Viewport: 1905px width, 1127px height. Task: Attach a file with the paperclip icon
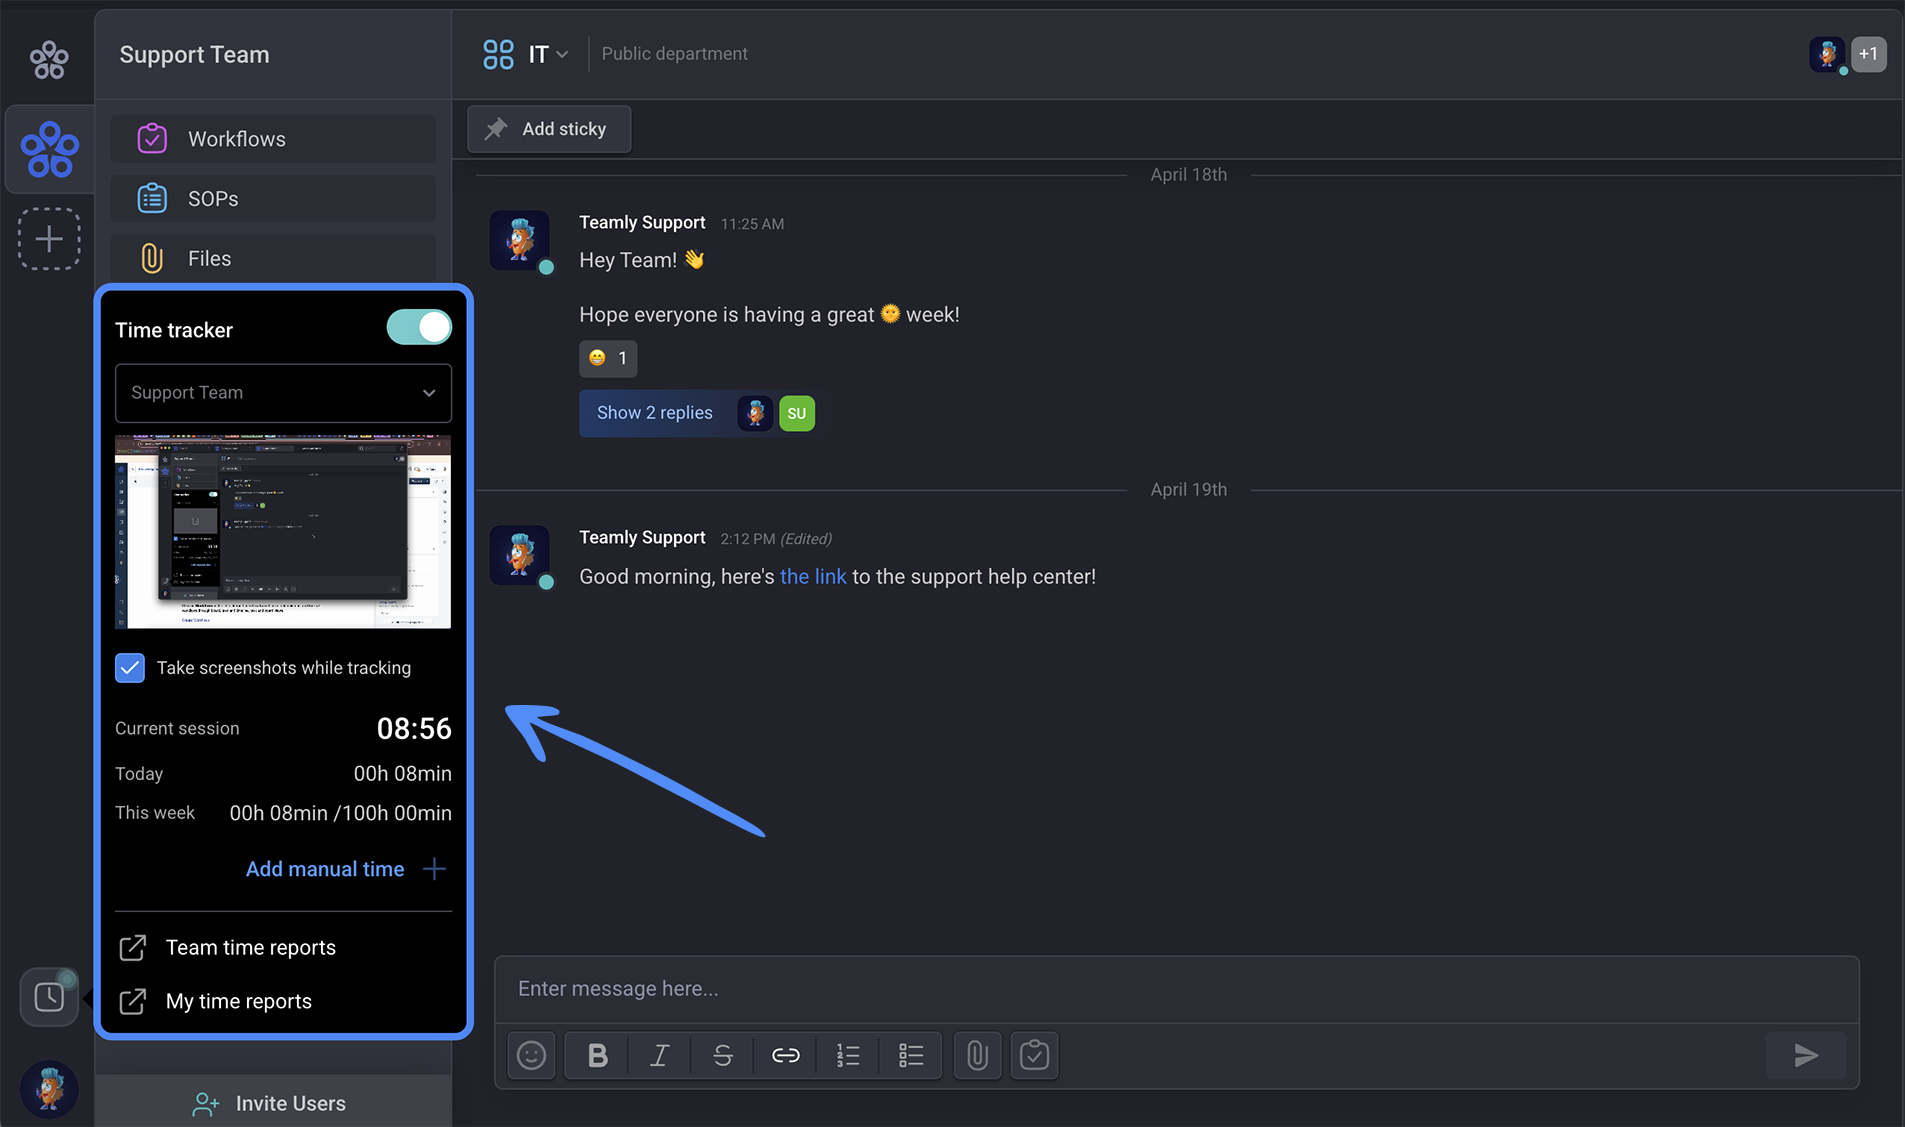[x=977, y=1055]
